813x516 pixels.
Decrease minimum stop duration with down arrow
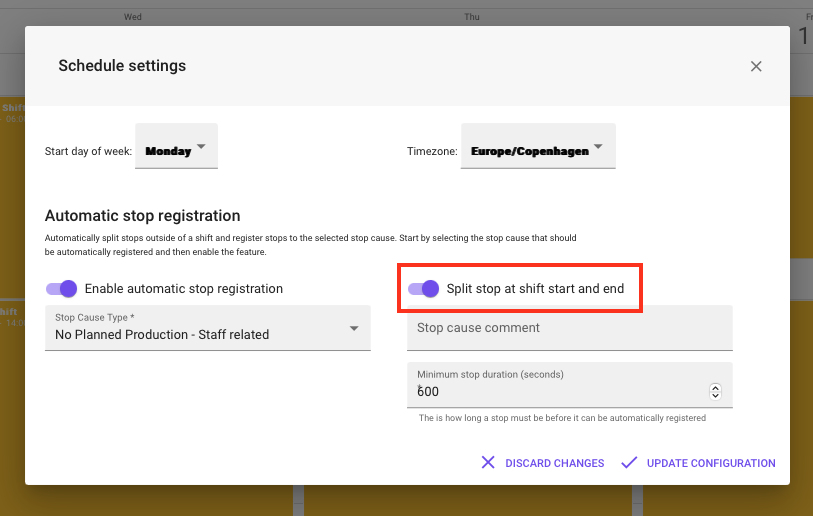[x=716, y=396]
